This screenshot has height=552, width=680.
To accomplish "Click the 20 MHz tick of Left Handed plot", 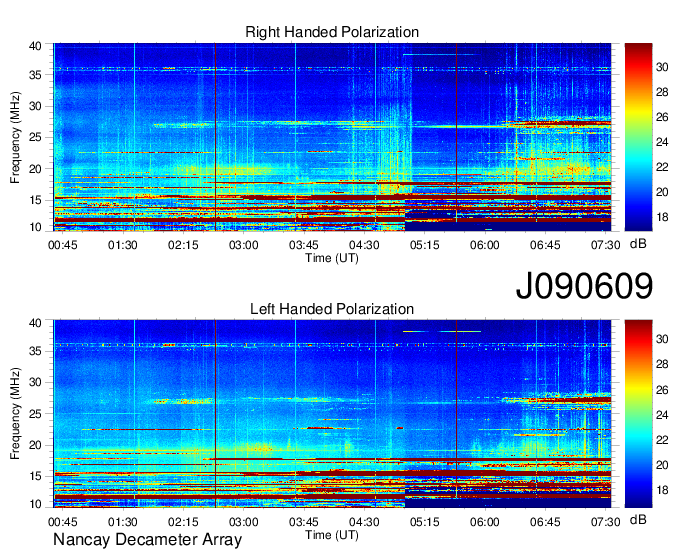I will pyautogui.click(x=35, y=445).
